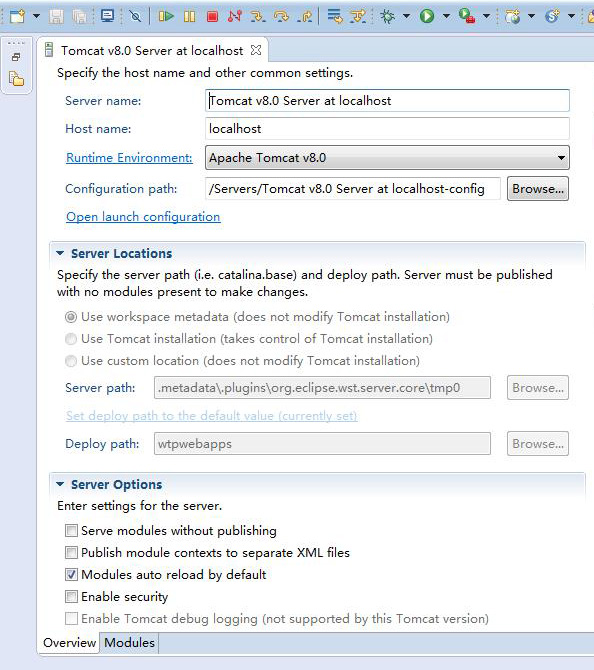Screen dimensions: 594x670
Task: Click the New Dynamic Web Project icon
Action: (512, 17)
